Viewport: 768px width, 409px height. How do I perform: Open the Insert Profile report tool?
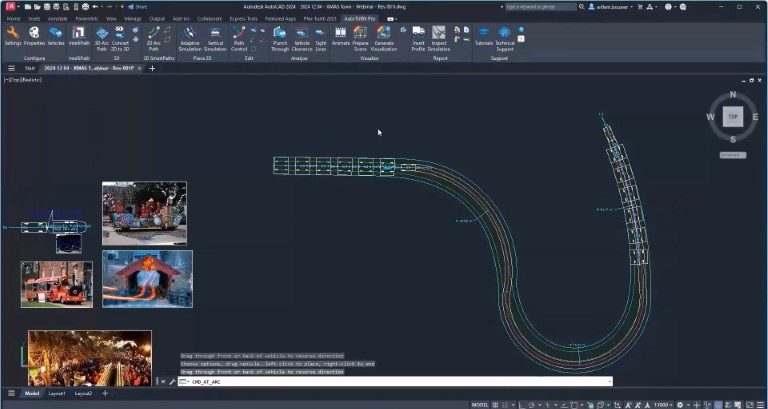point(417,35)
